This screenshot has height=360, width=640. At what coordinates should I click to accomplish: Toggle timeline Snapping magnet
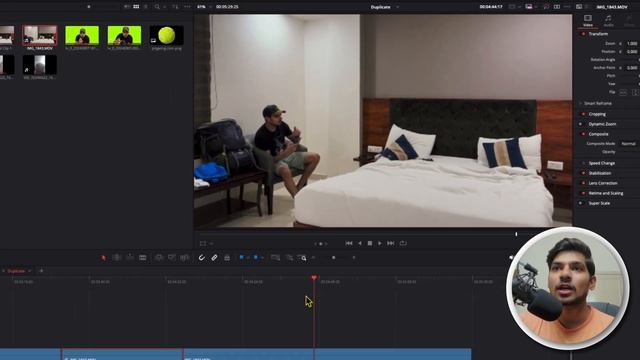click(201, 258)
